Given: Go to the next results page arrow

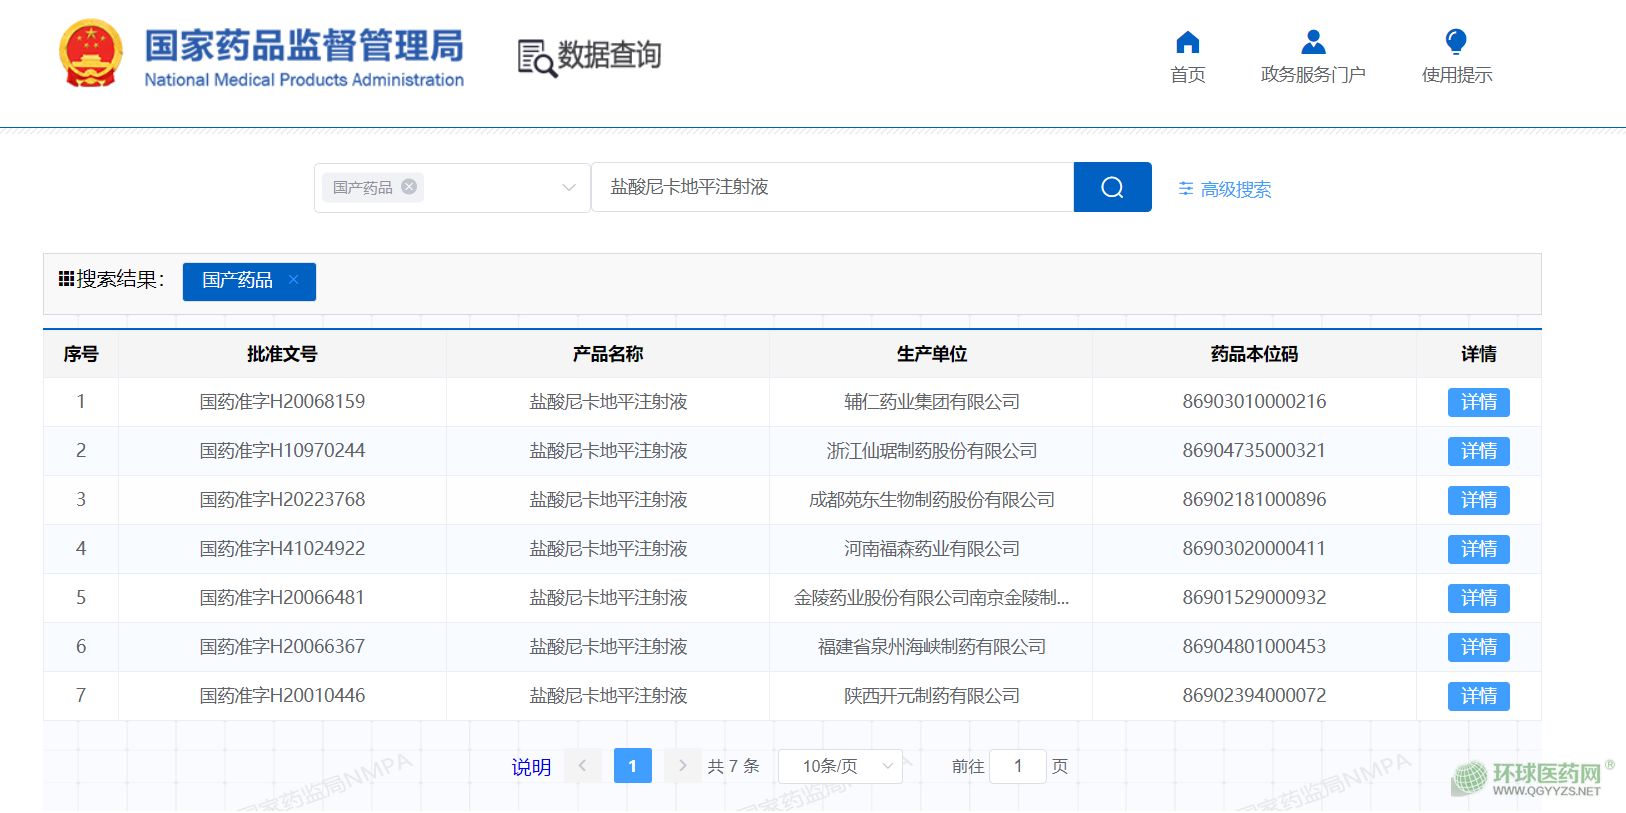Looking at the screenshot, I should click(x=682, y=766).
